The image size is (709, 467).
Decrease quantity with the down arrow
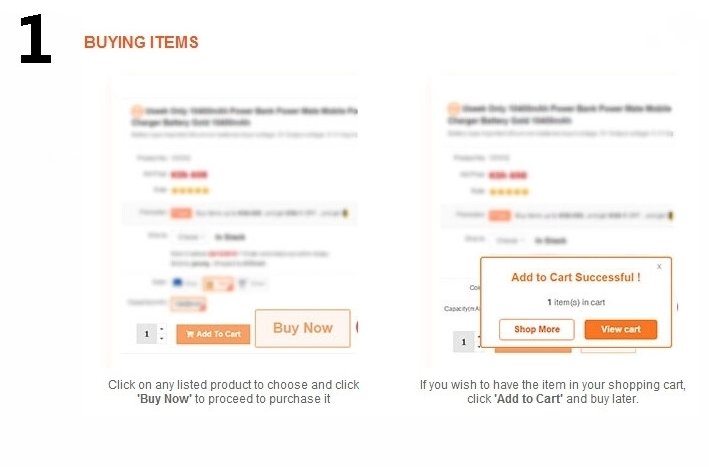pos(161,339)
